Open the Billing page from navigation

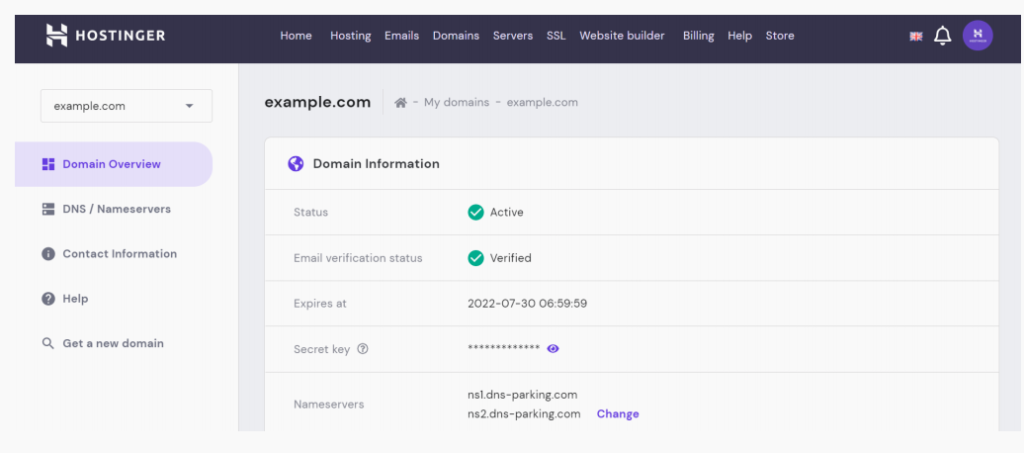click(x=698, y=36)
